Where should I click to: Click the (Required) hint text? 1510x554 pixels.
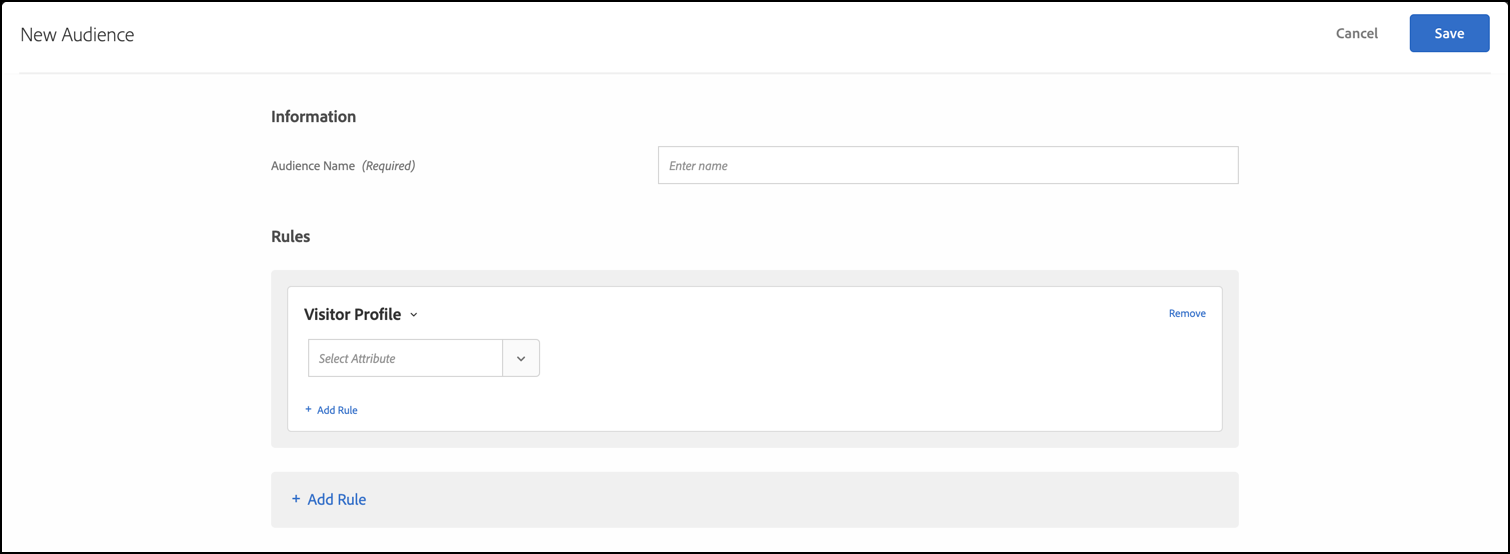coord(388,166)
